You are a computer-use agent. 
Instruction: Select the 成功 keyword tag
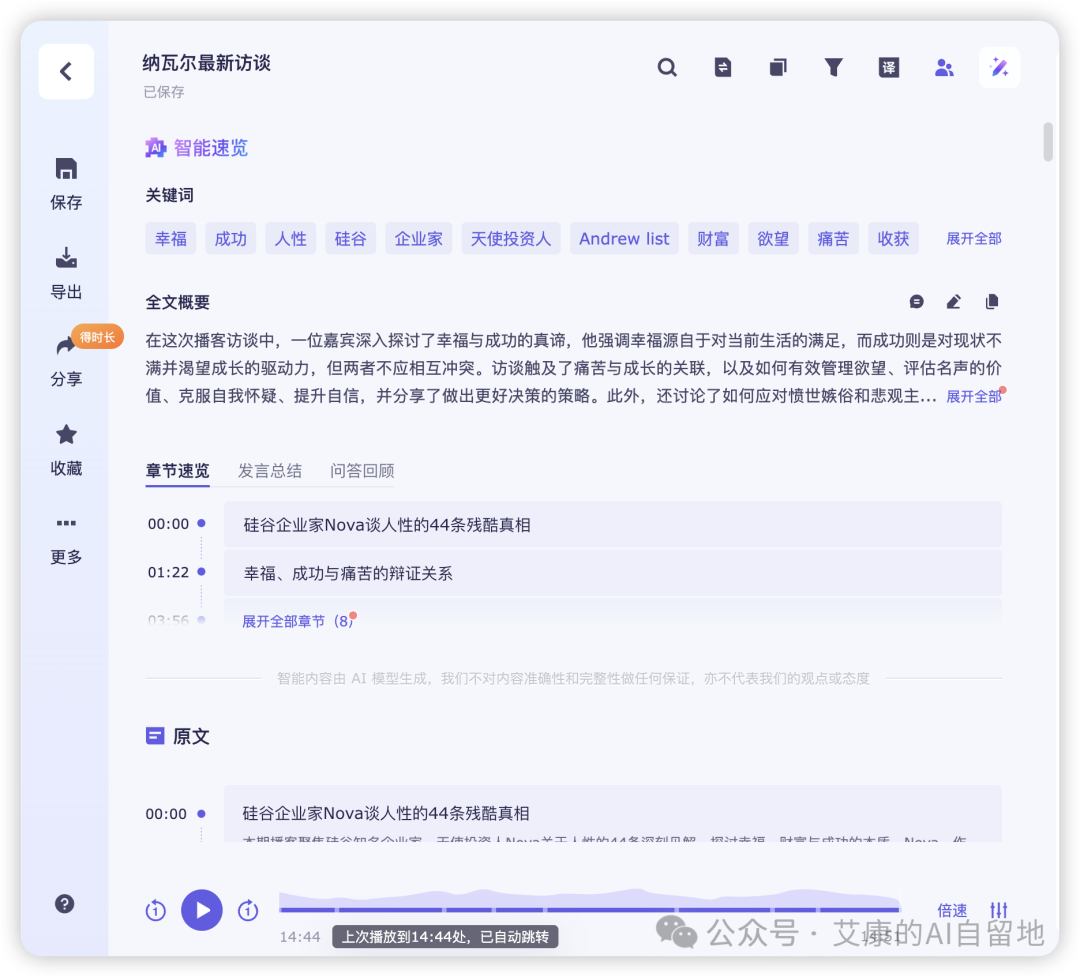(x=231, y=238)
